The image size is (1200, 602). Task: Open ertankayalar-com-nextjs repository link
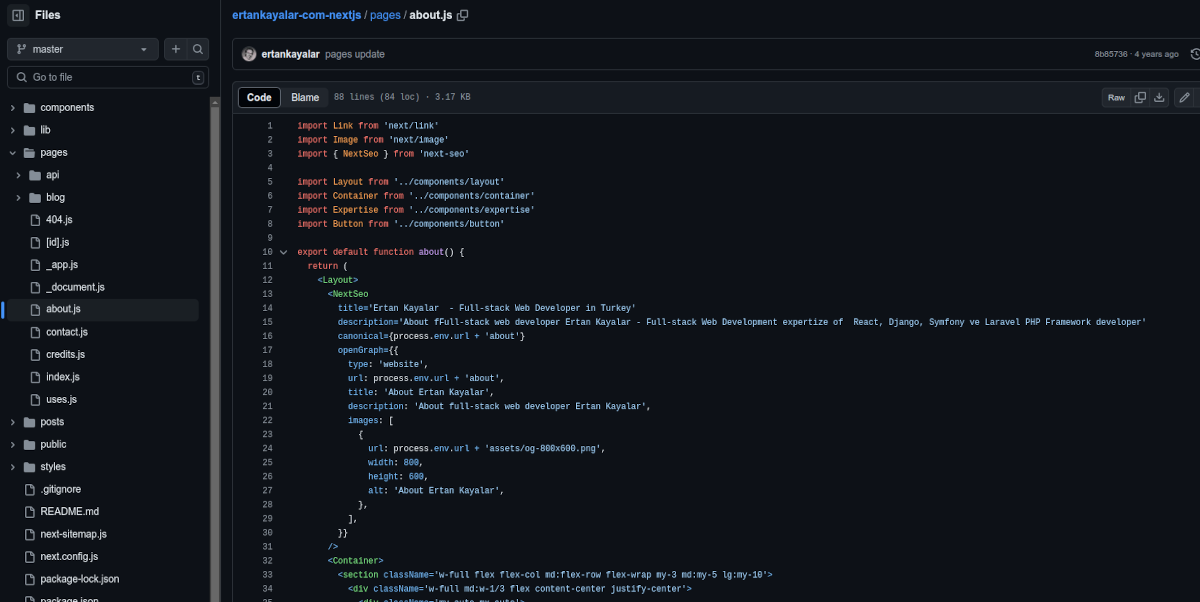pyautogui.click(x=295, y=15)
